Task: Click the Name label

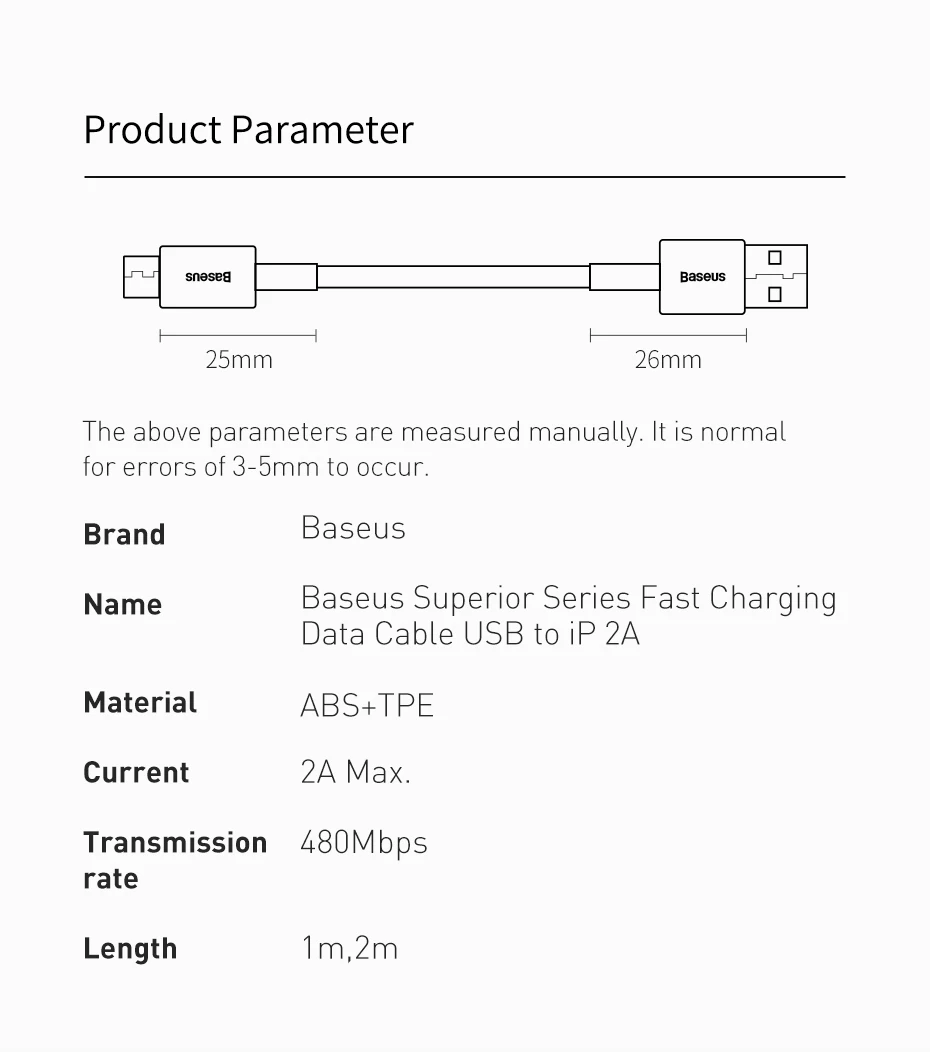Action: pyautogui.click(x=122, y=604)
